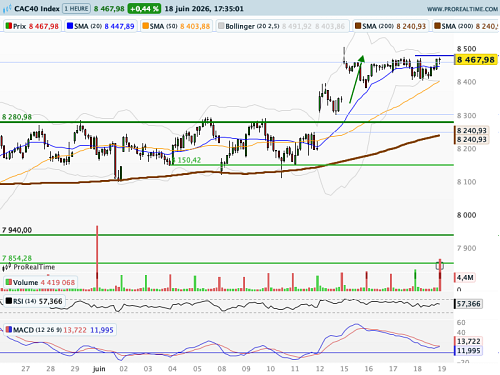Image resolution: width=500 pixels, height=375 pixels.
Task: Click the 13,722 MACD axis tag
Action: point(468,341)
